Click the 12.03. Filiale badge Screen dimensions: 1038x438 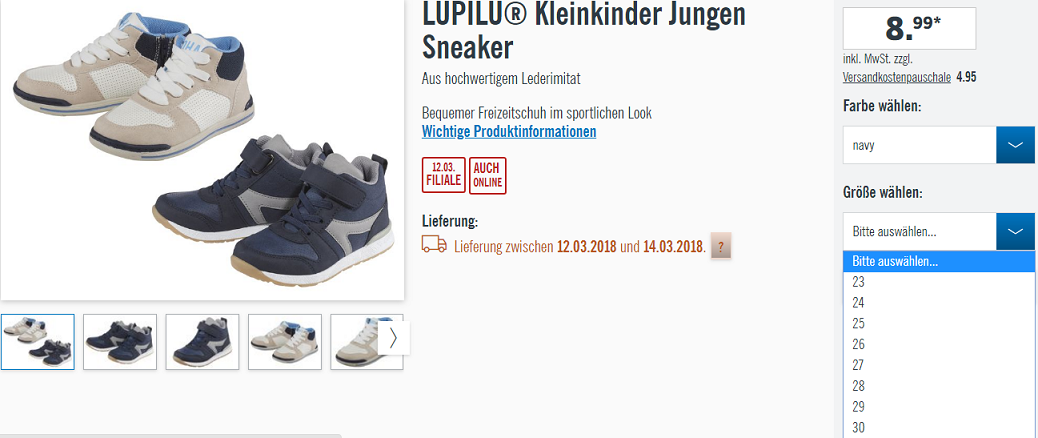444,175
